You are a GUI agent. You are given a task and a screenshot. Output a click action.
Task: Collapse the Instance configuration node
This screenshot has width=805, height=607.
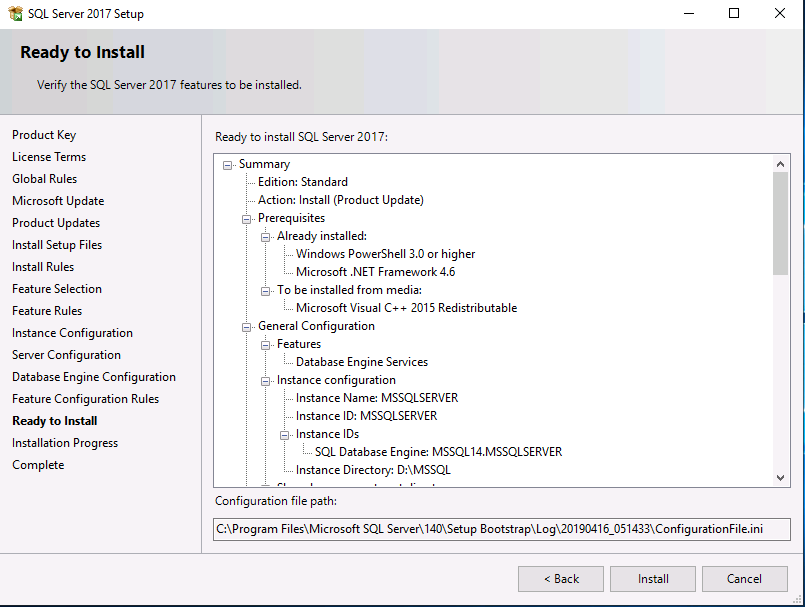(x=265, y=381)
